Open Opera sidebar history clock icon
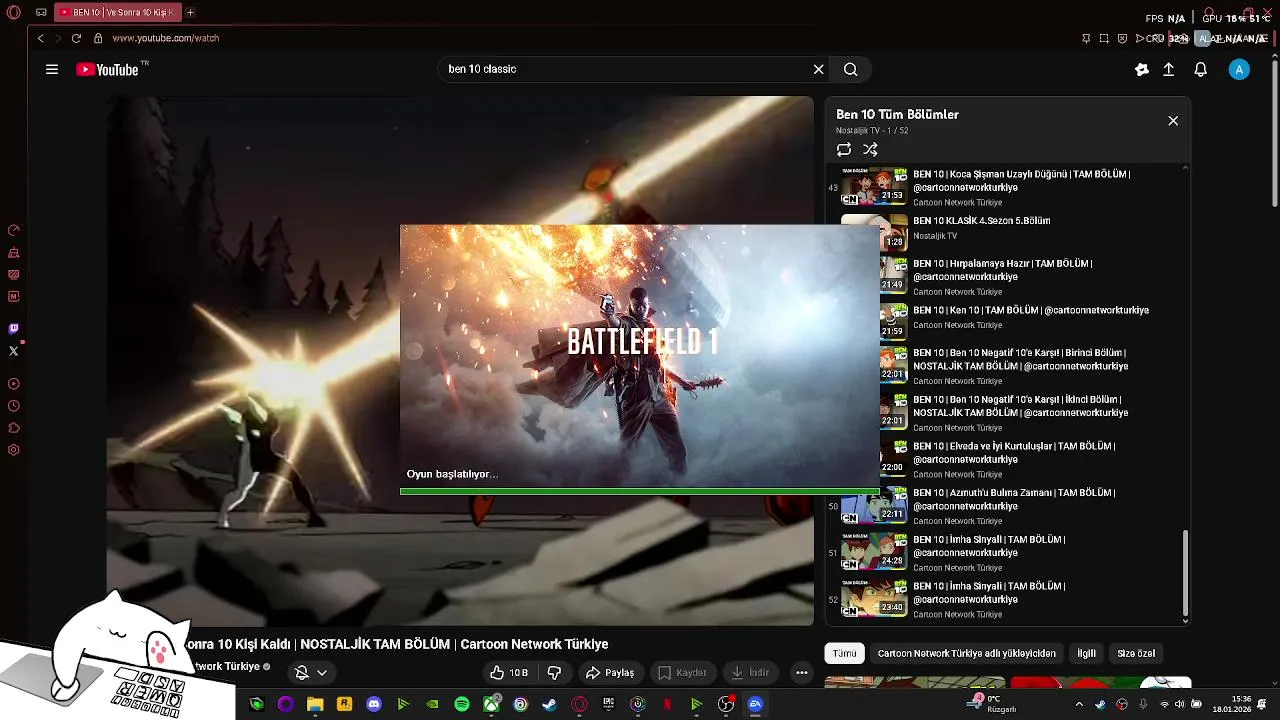 pos(13,406)
